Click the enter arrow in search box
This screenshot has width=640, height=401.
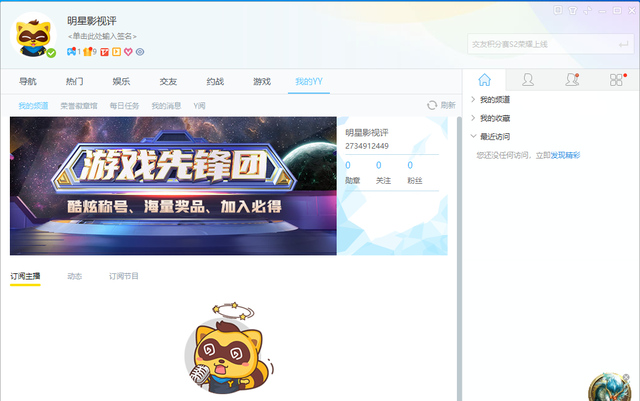(623, 44)
